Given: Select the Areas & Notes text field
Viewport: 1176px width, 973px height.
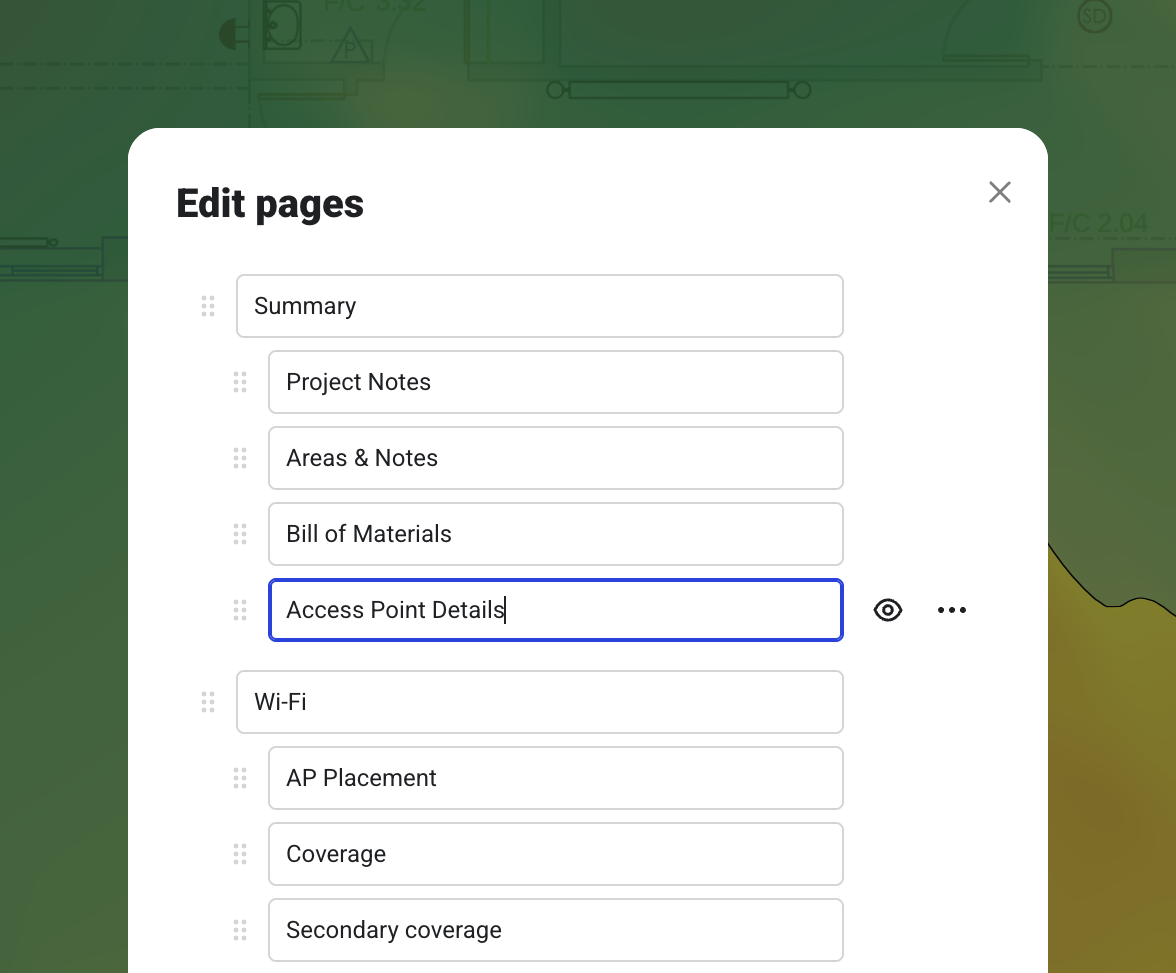Looking at the screenshot, I should click(x=556, y=458).
